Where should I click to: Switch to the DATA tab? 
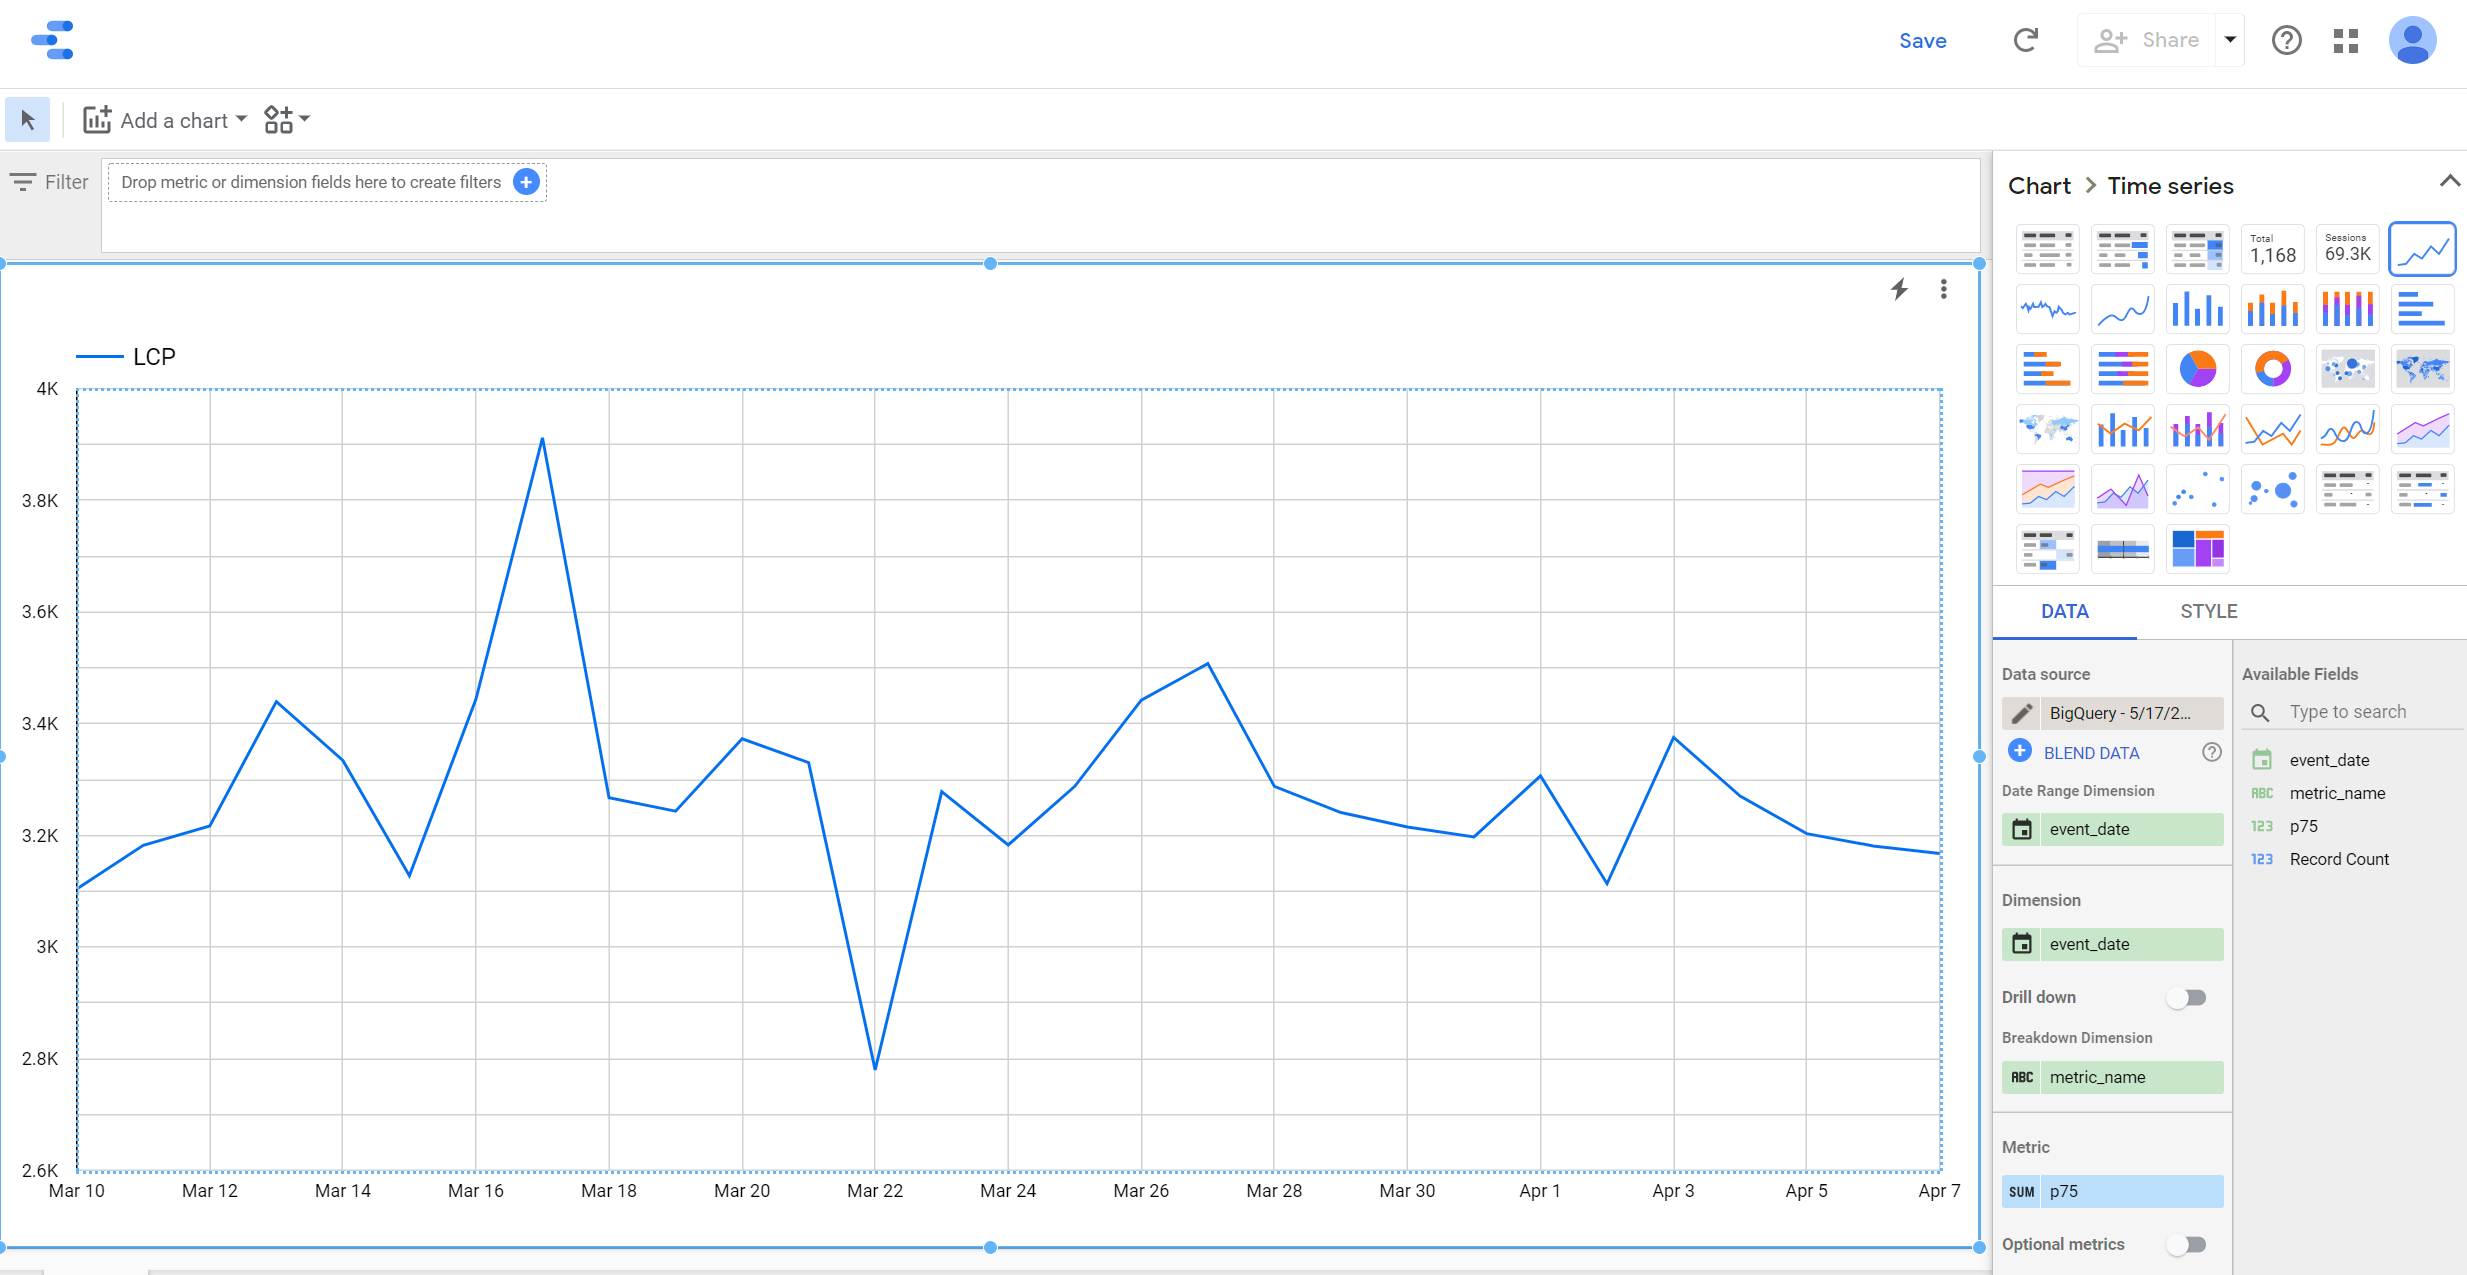coord(2062,610)
